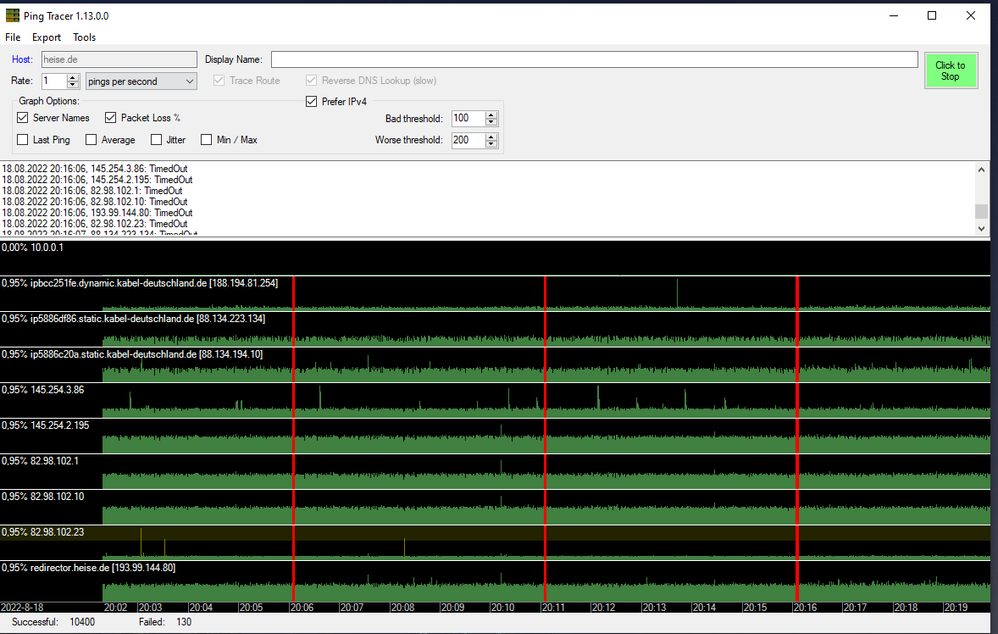Increase the Bad threshold value
This screenshot has width=998, height=634.
490,115
